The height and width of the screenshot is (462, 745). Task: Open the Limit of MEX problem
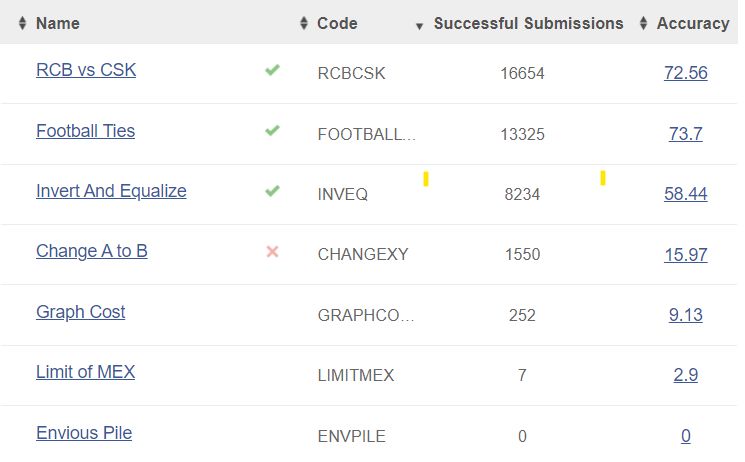(86, 372)
